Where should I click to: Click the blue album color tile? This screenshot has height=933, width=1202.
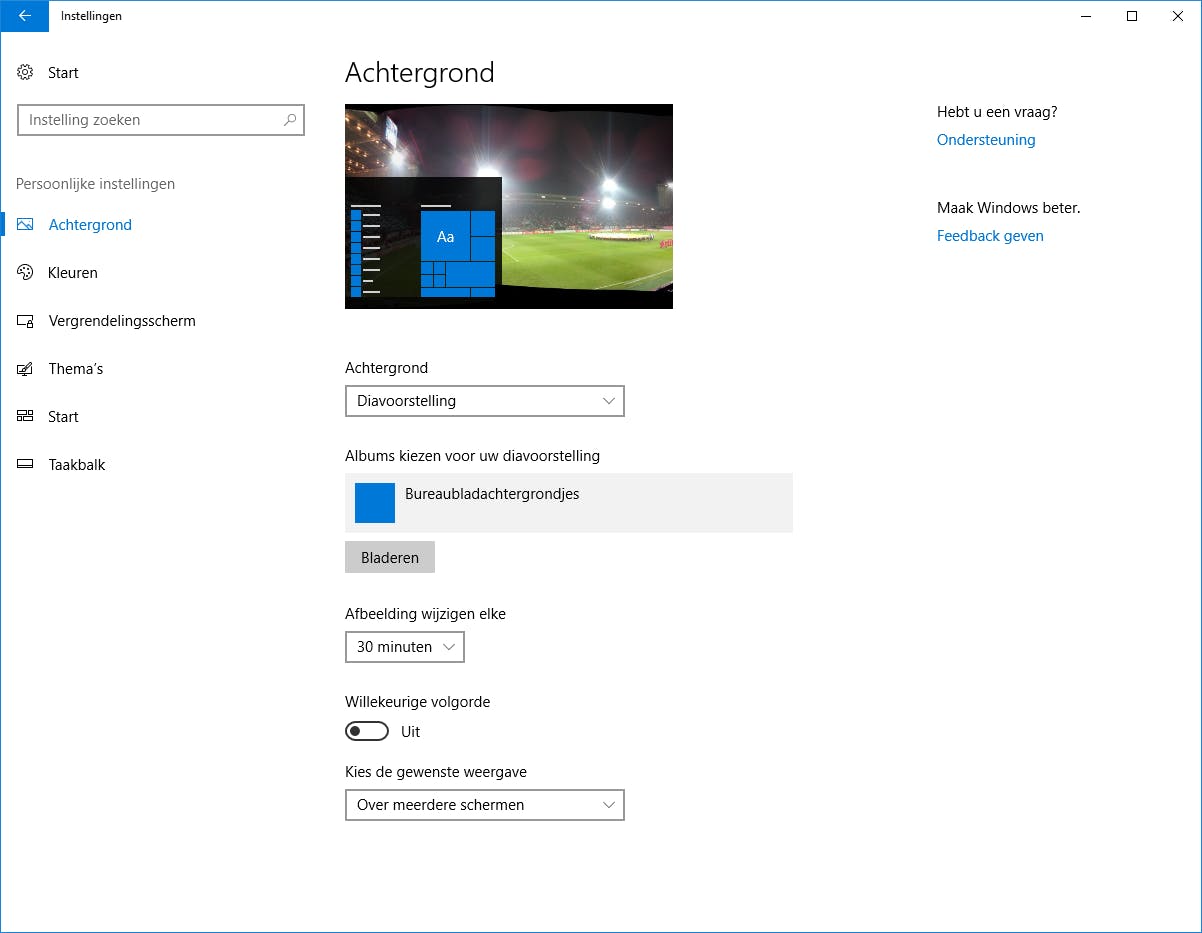pyautogui.click(x=374, y=502)
